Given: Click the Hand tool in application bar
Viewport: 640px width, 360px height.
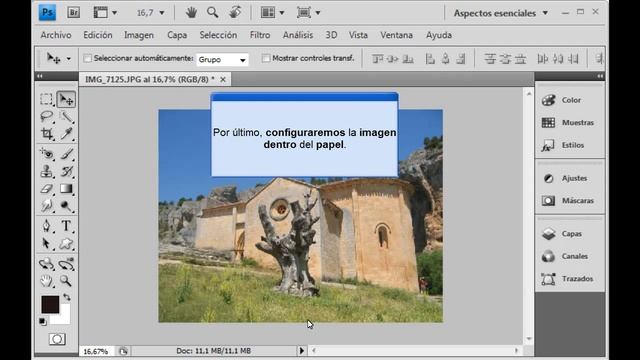Looking at the screenshot, I should click(191, 13).
